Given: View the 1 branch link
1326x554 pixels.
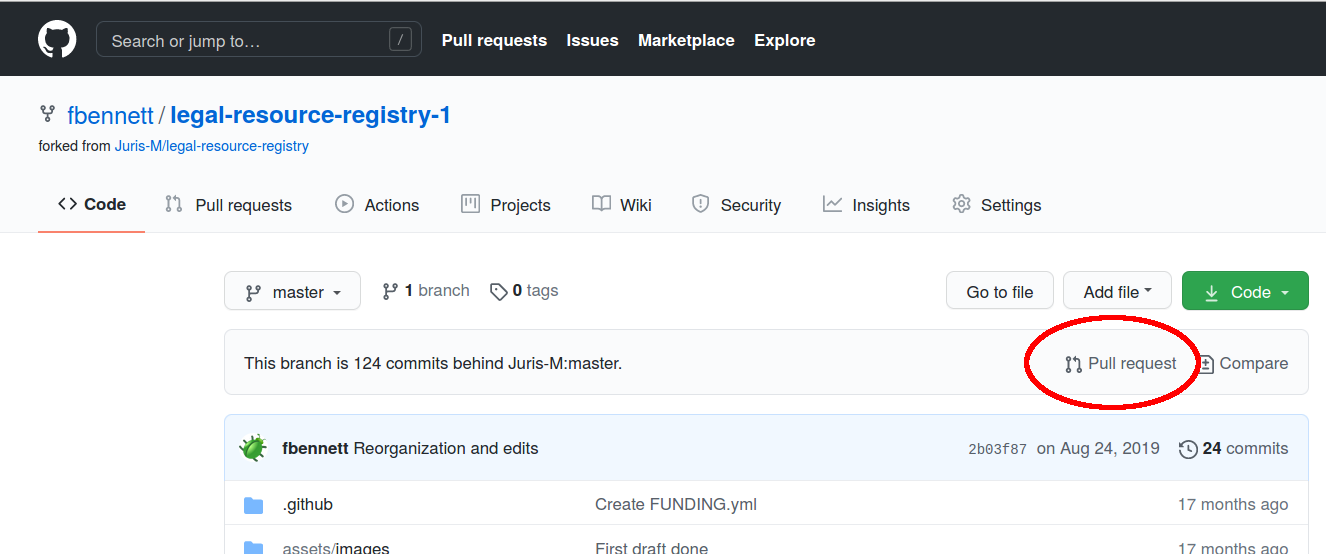Looking at the screenshot, I should [426, 291].
